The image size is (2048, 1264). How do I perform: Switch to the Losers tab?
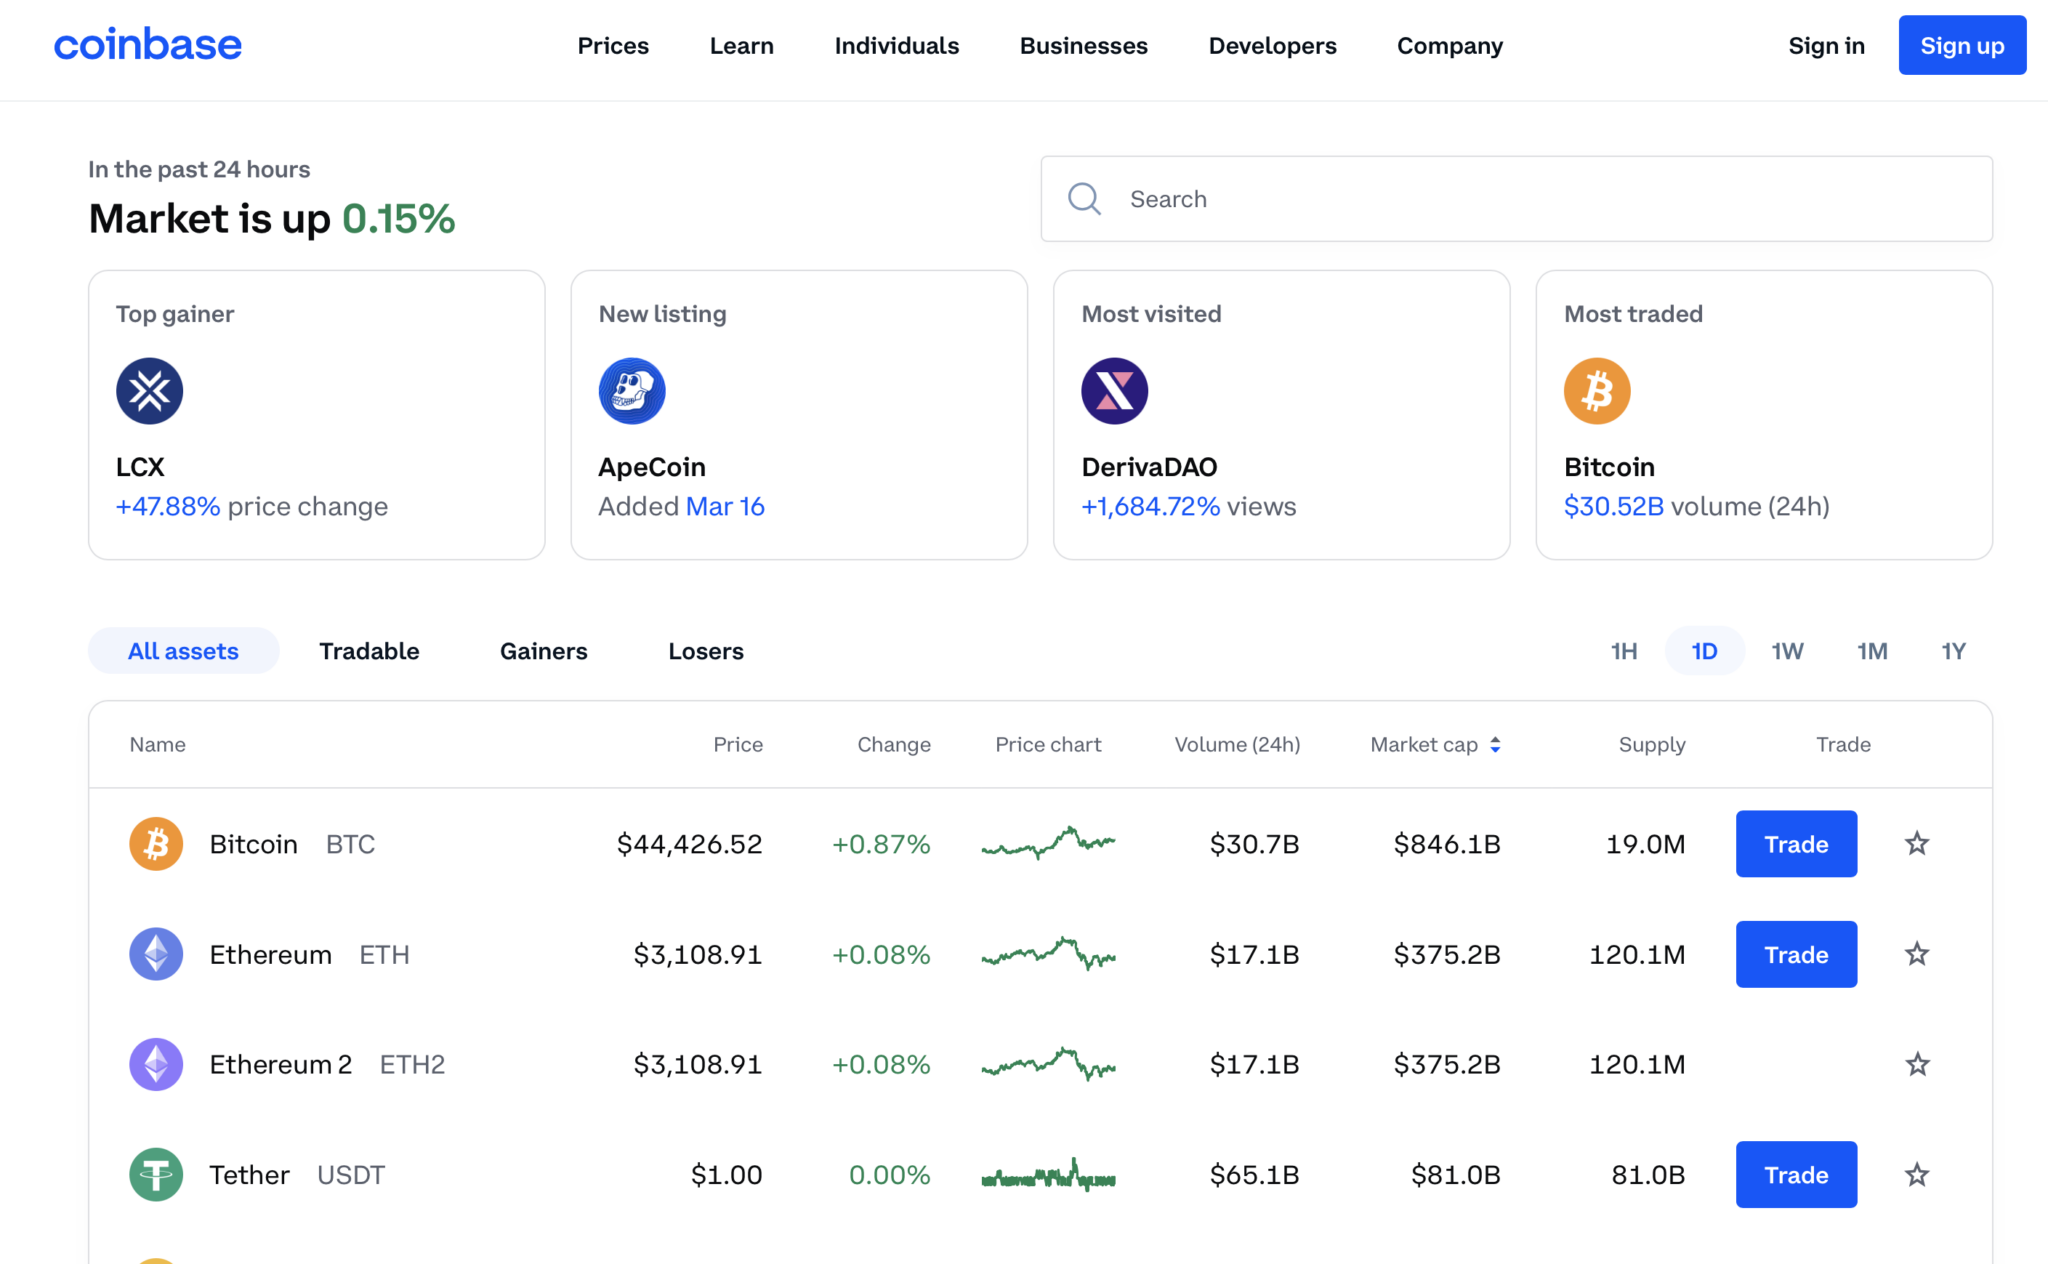(x=706, y=650)
